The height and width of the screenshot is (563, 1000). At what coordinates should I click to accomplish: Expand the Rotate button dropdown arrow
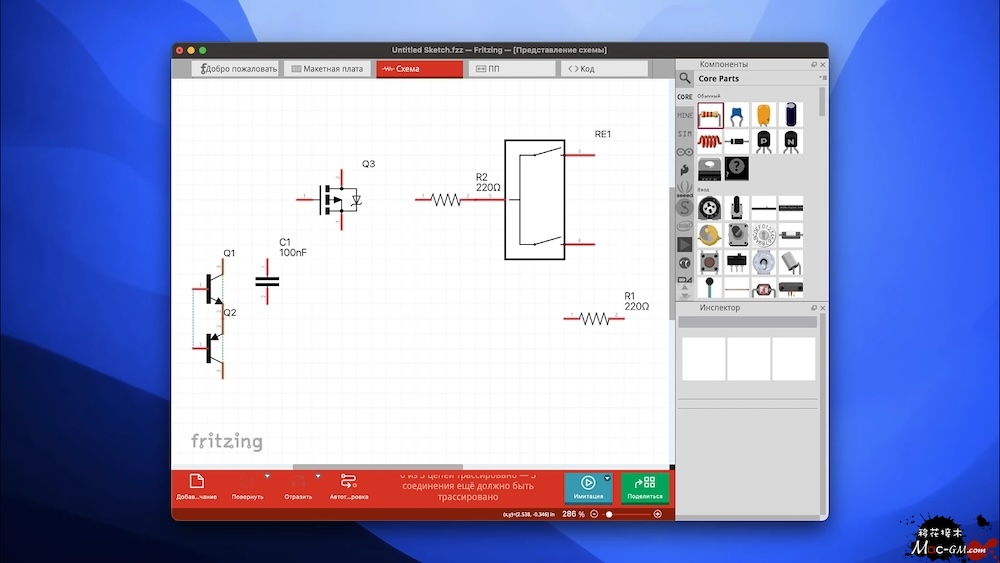(268, 476)
